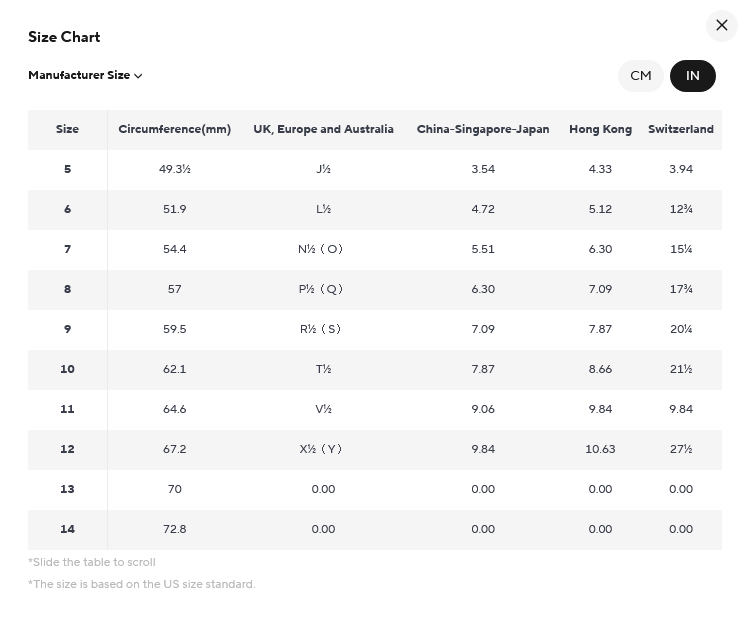Click the Switzerland column header

pyautogui.click(x=681, y=129)
